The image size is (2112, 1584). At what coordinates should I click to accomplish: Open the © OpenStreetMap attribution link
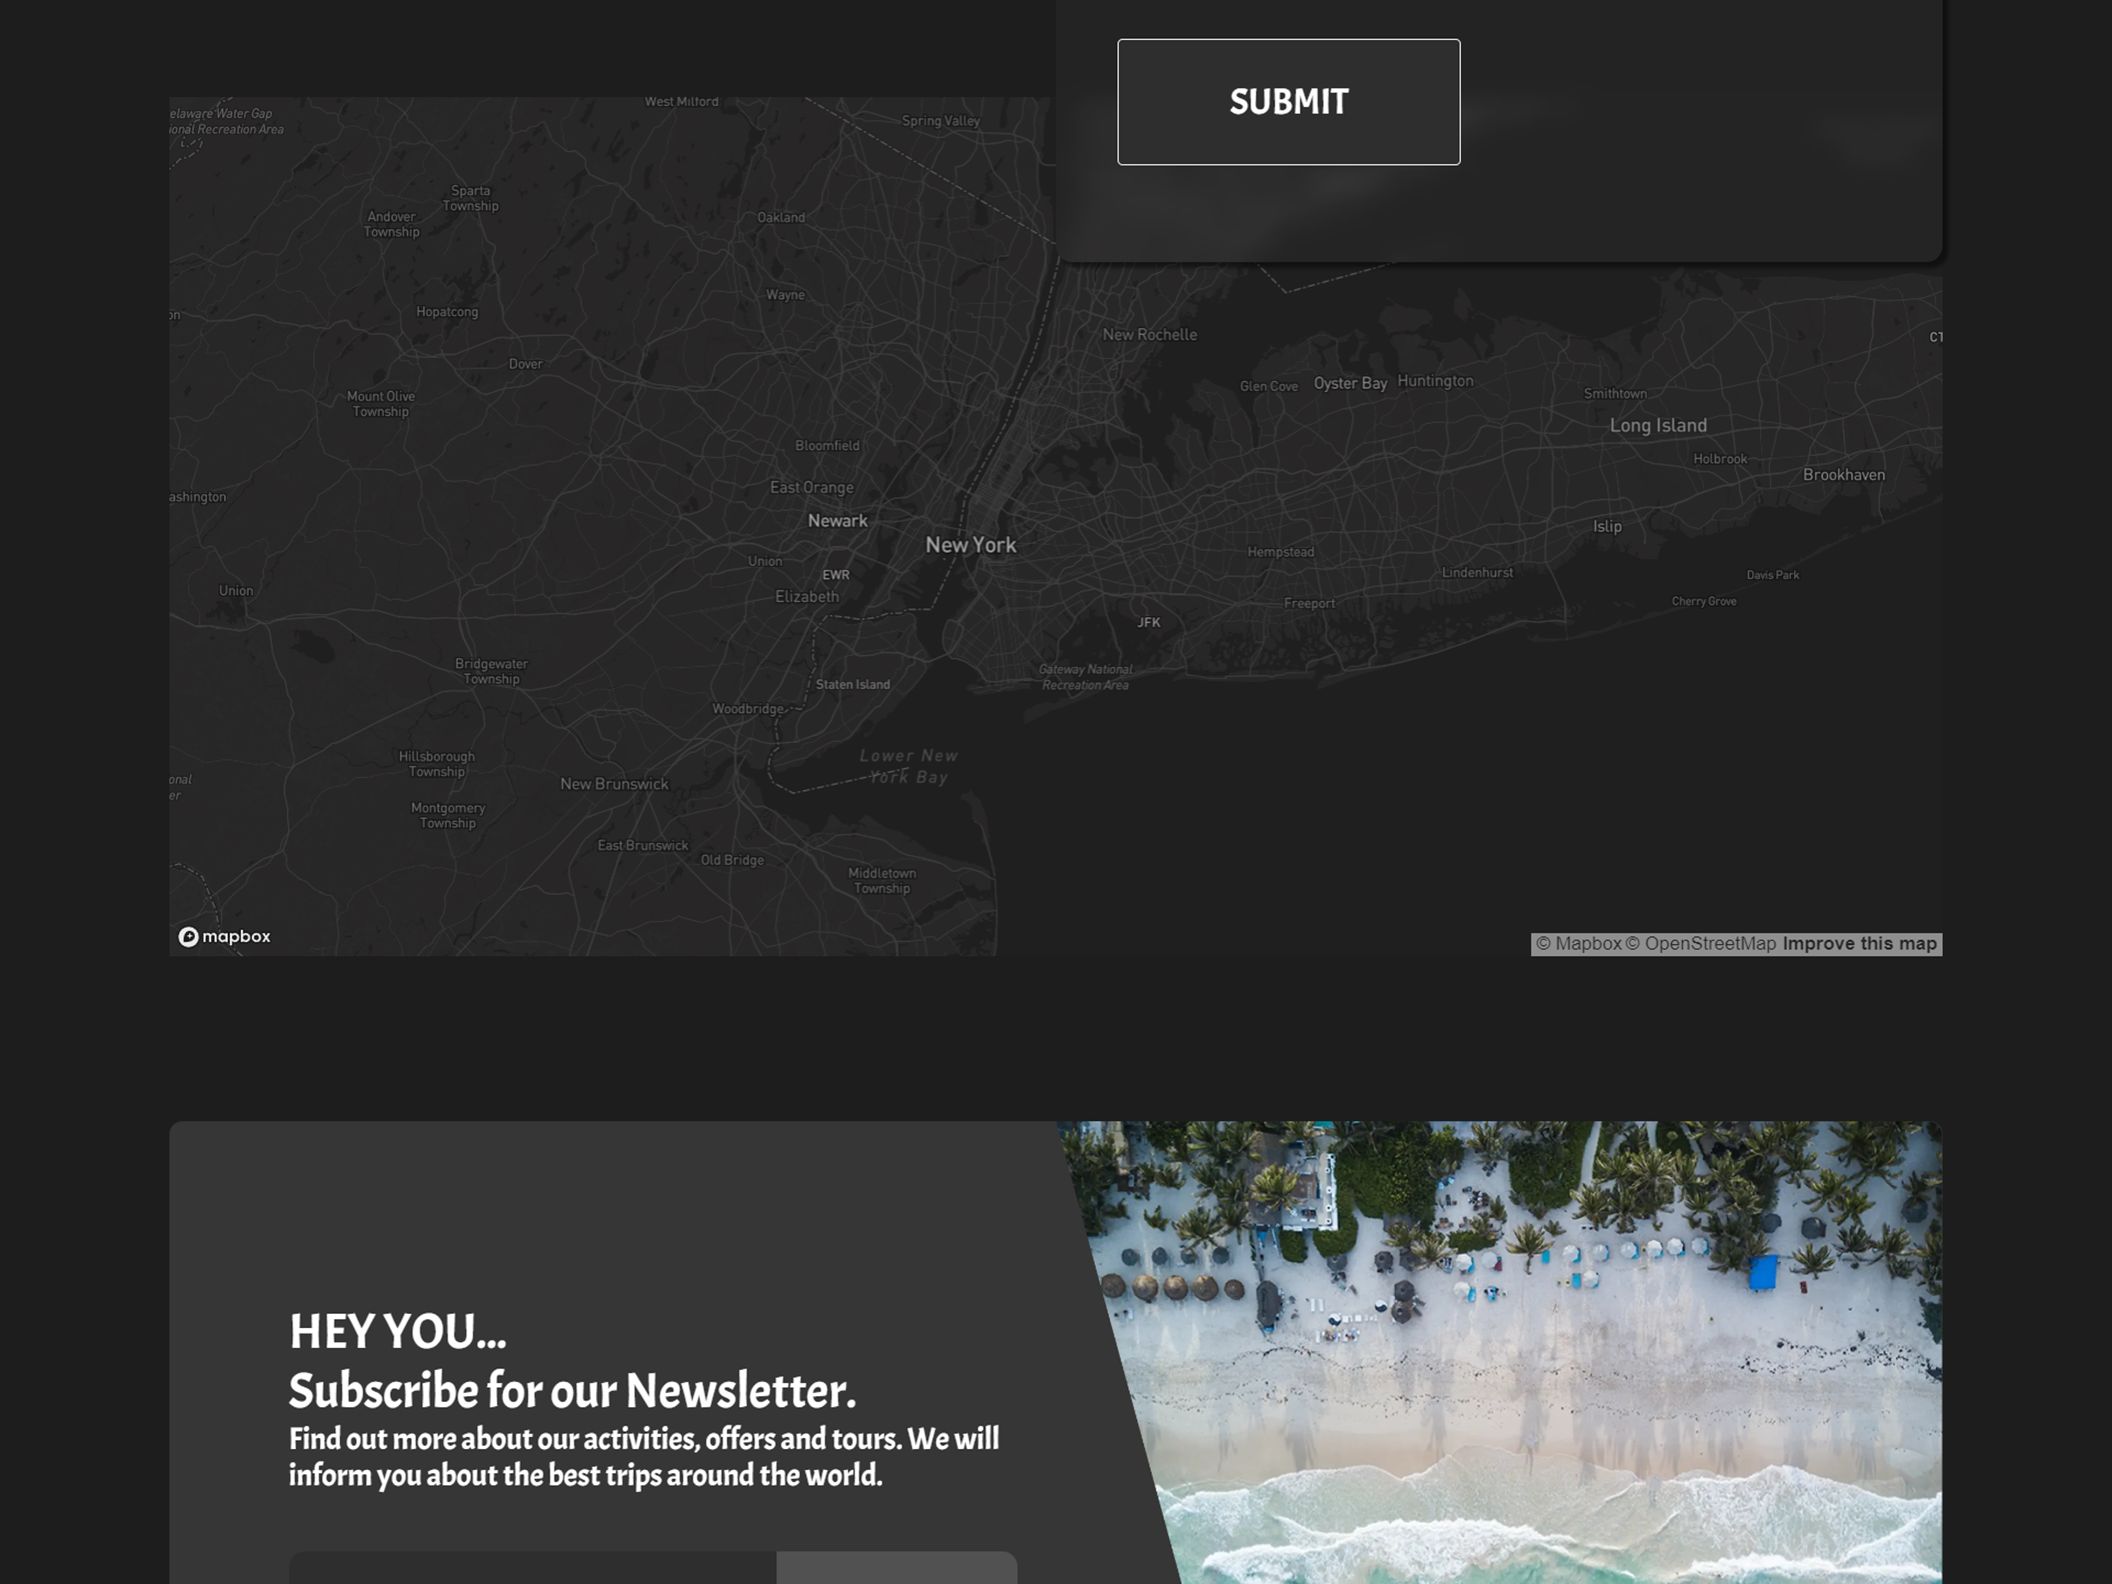(1700, 944)
